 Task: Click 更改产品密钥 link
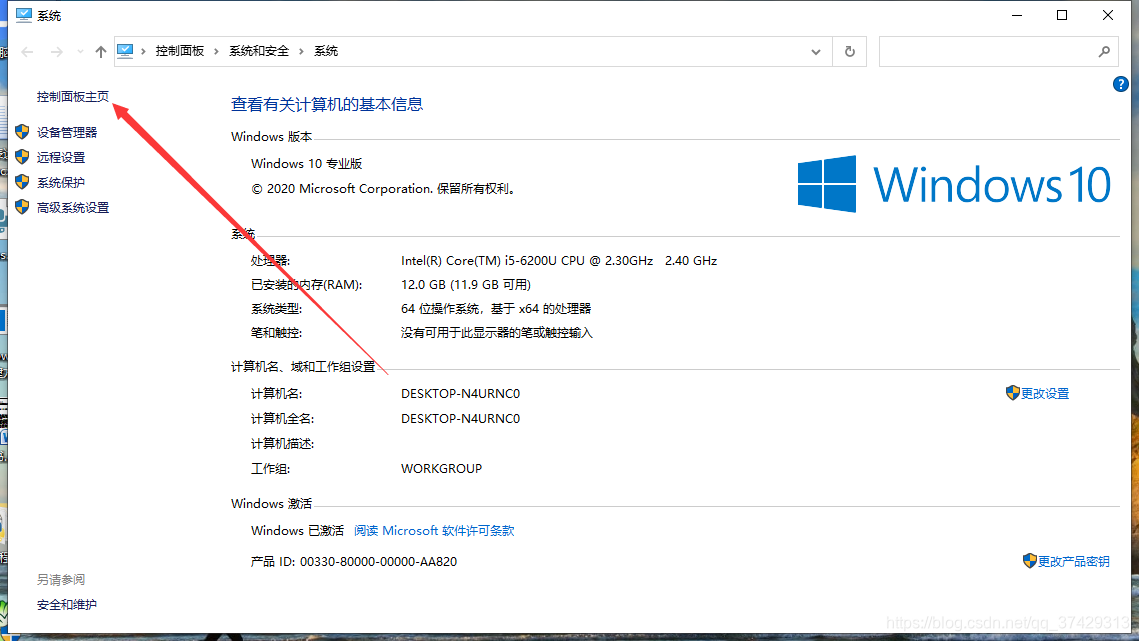(x=1073, y=562)
